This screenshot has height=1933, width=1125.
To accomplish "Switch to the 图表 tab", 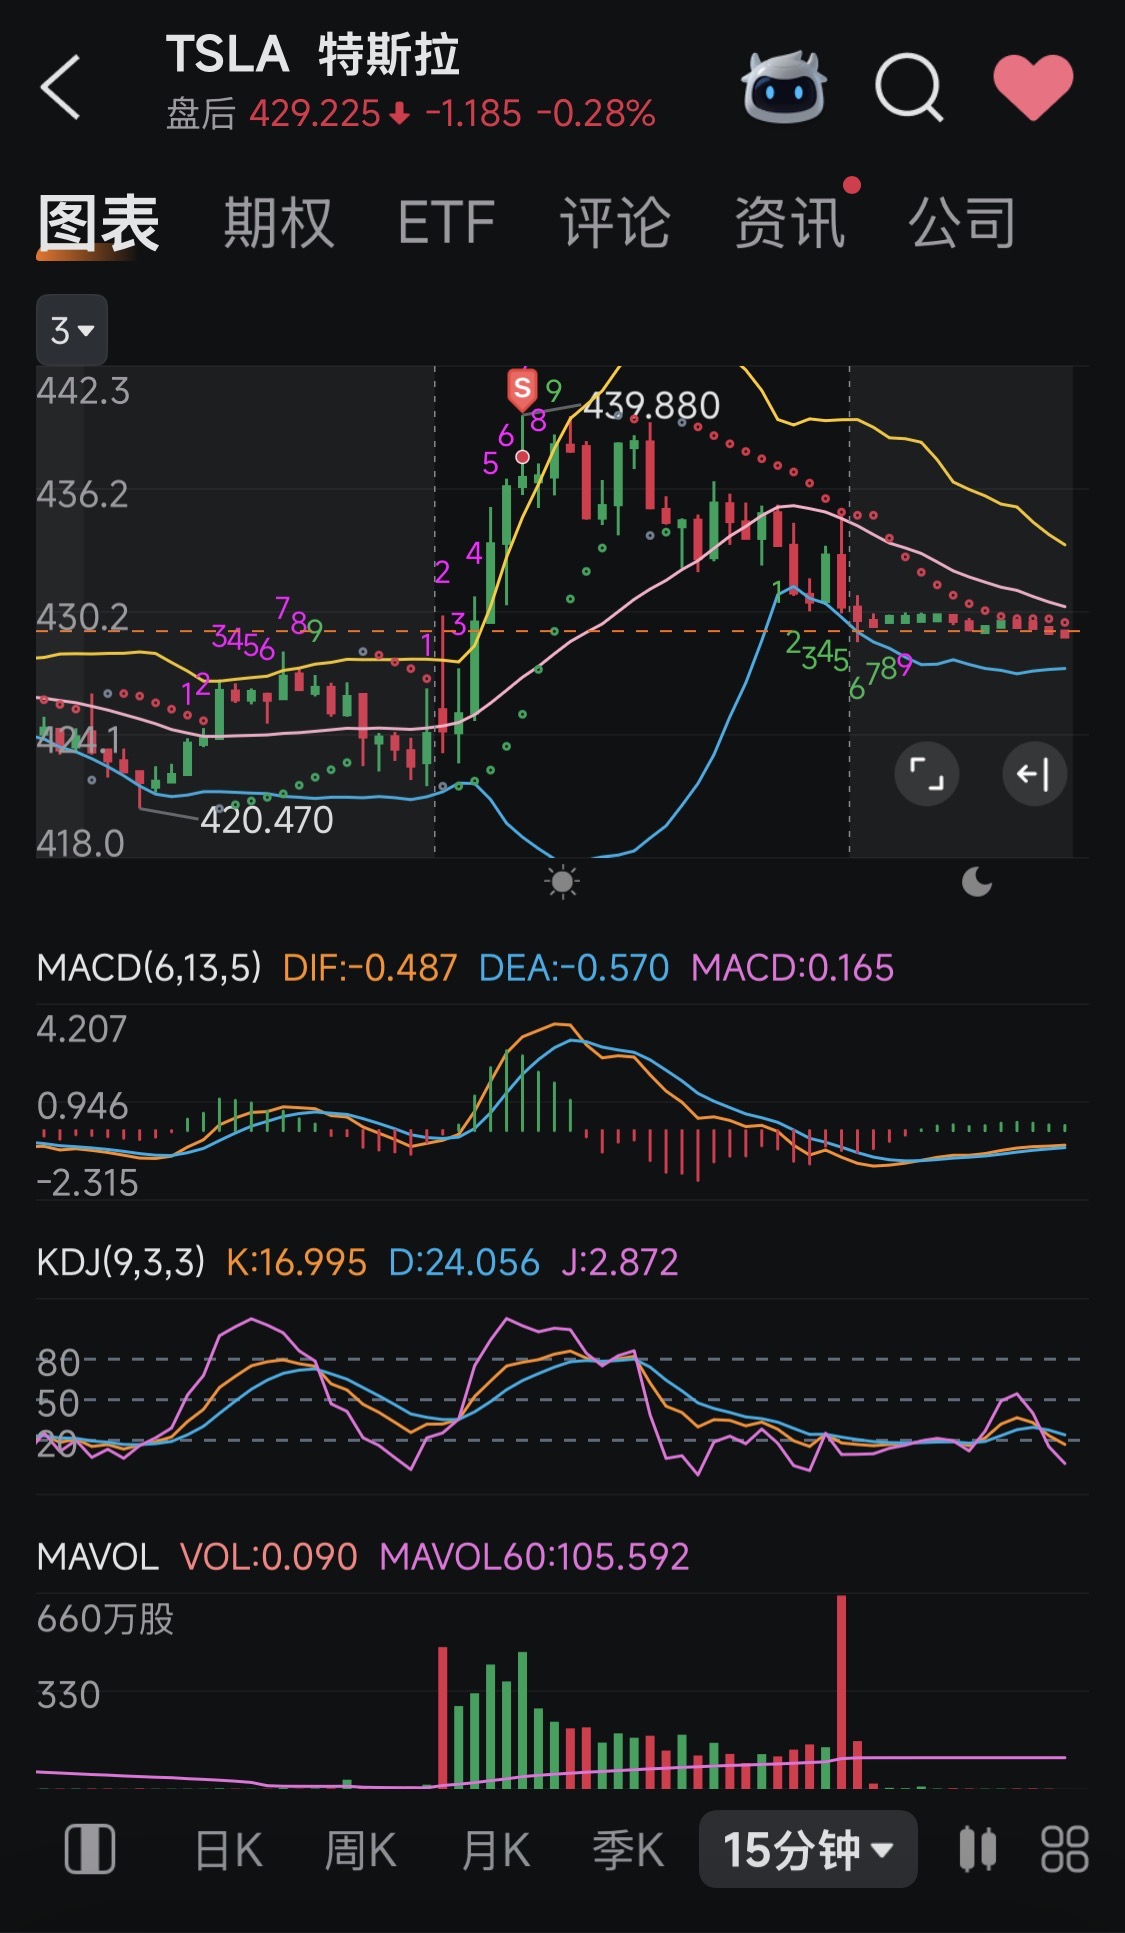I will point(98,222).
